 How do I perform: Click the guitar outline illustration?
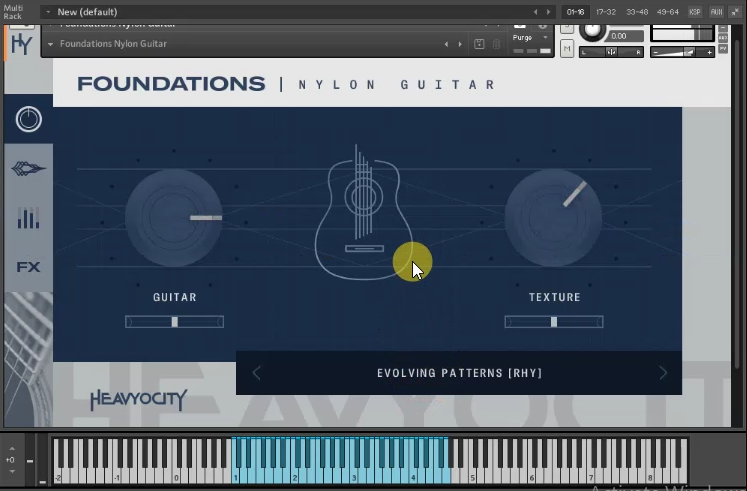(363, 212)
